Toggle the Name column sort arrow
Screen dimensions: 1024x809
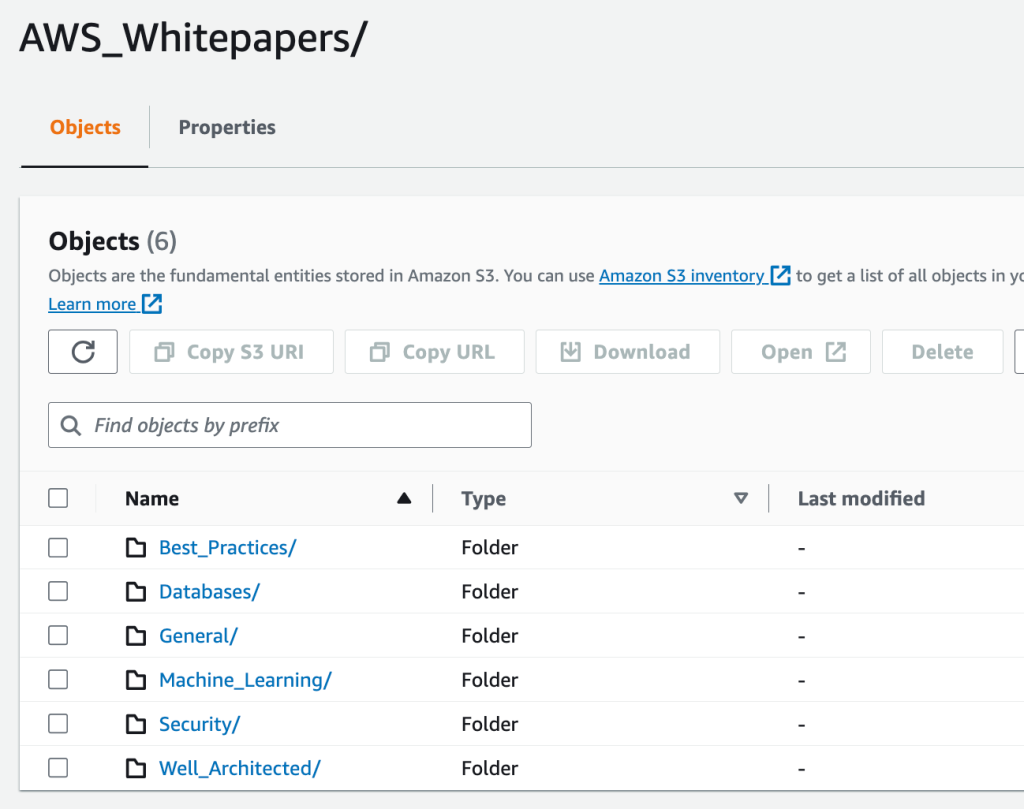click(405, 496)
